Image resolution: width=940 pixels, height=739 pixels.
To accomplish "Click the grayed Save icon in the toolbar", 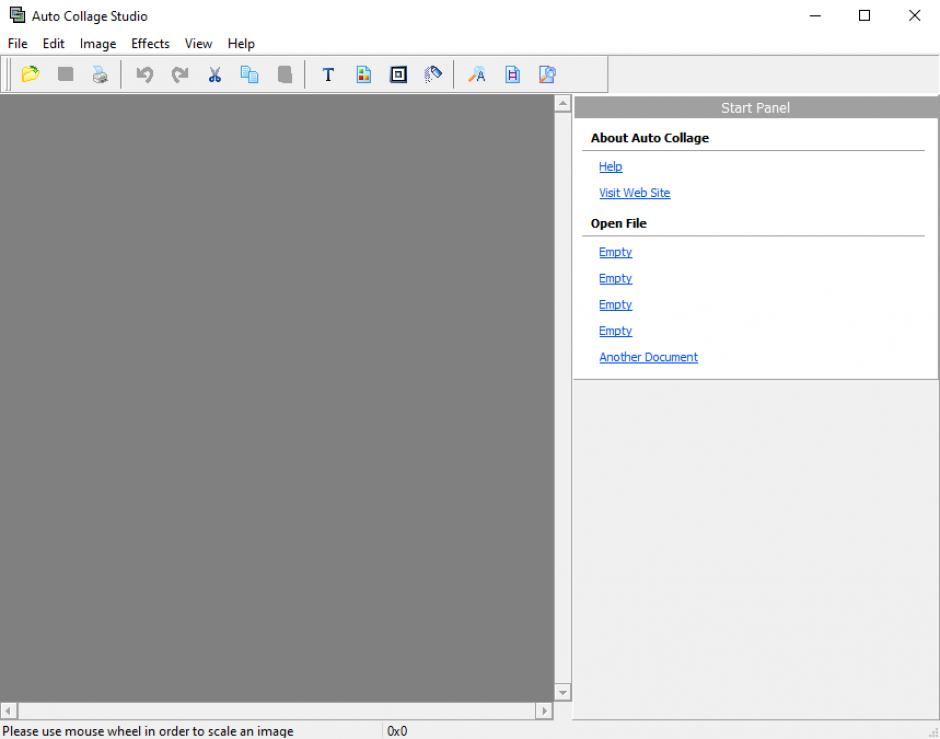I will click(x=65, y=74).
